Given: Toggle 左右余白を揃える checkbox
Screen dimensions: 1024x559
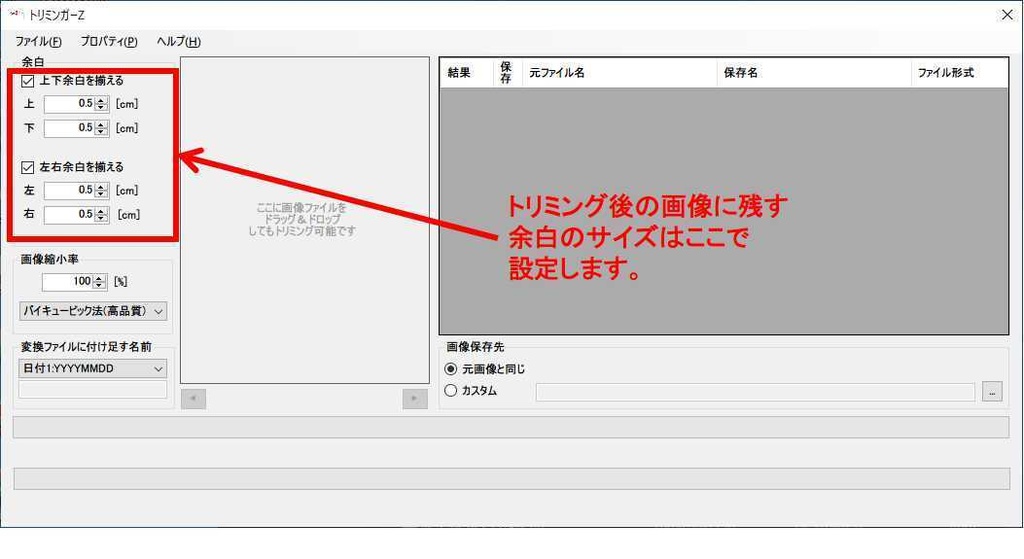Looking at the screenshot, I should (27, 168).
